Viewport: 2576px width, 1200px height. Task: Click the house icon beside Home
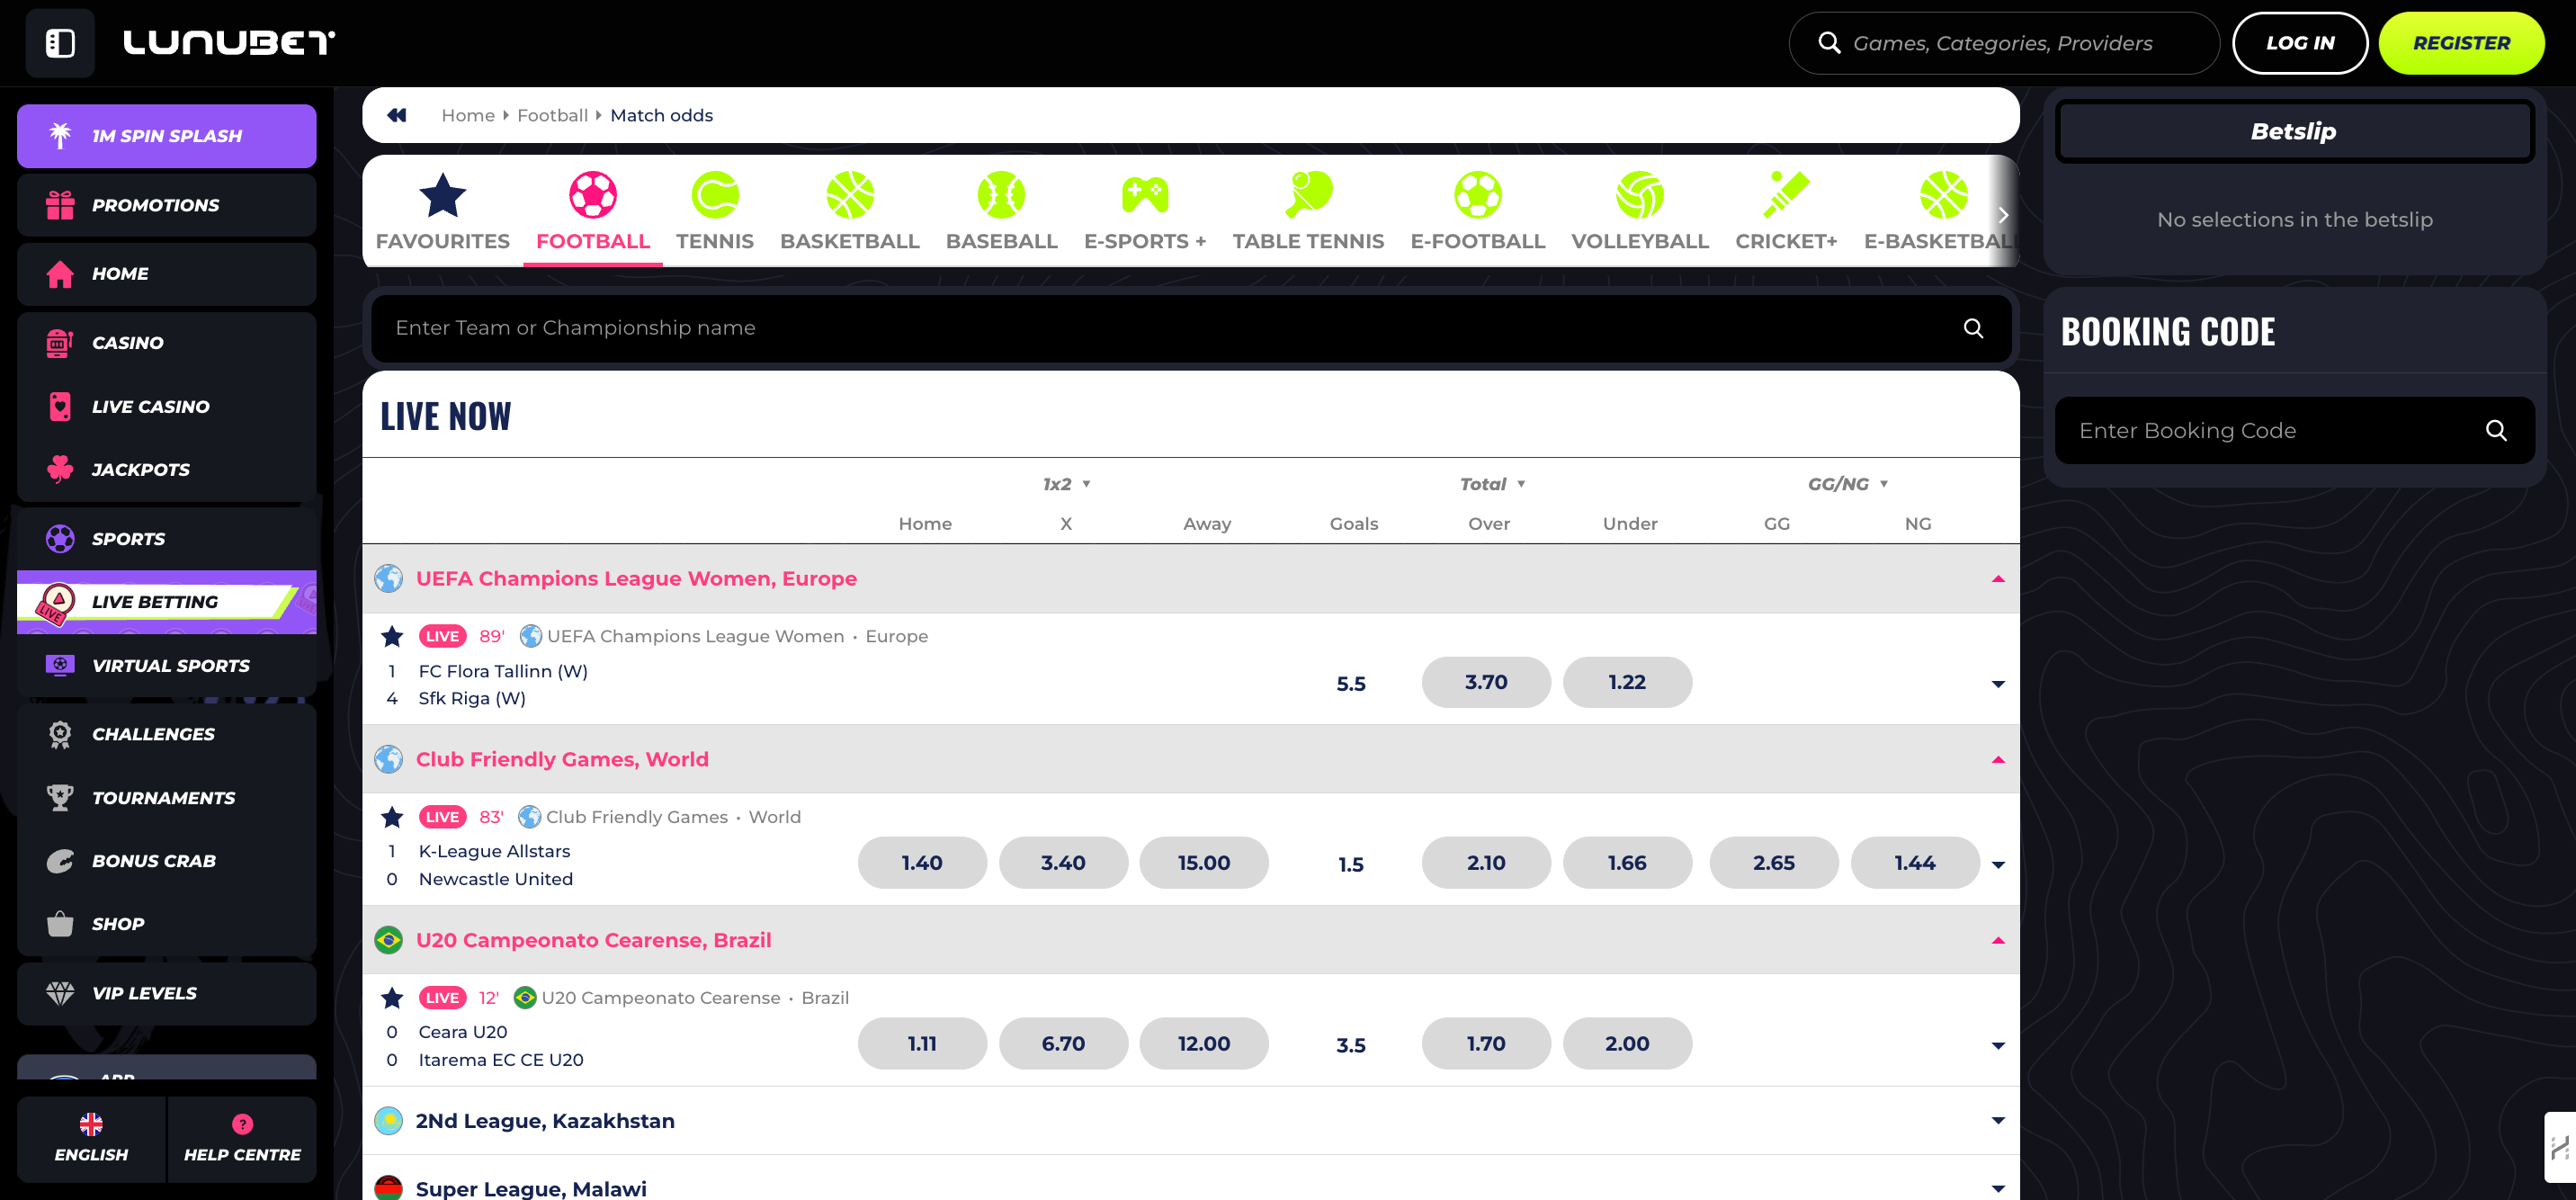pyautogui.click(x=60, y=274)
